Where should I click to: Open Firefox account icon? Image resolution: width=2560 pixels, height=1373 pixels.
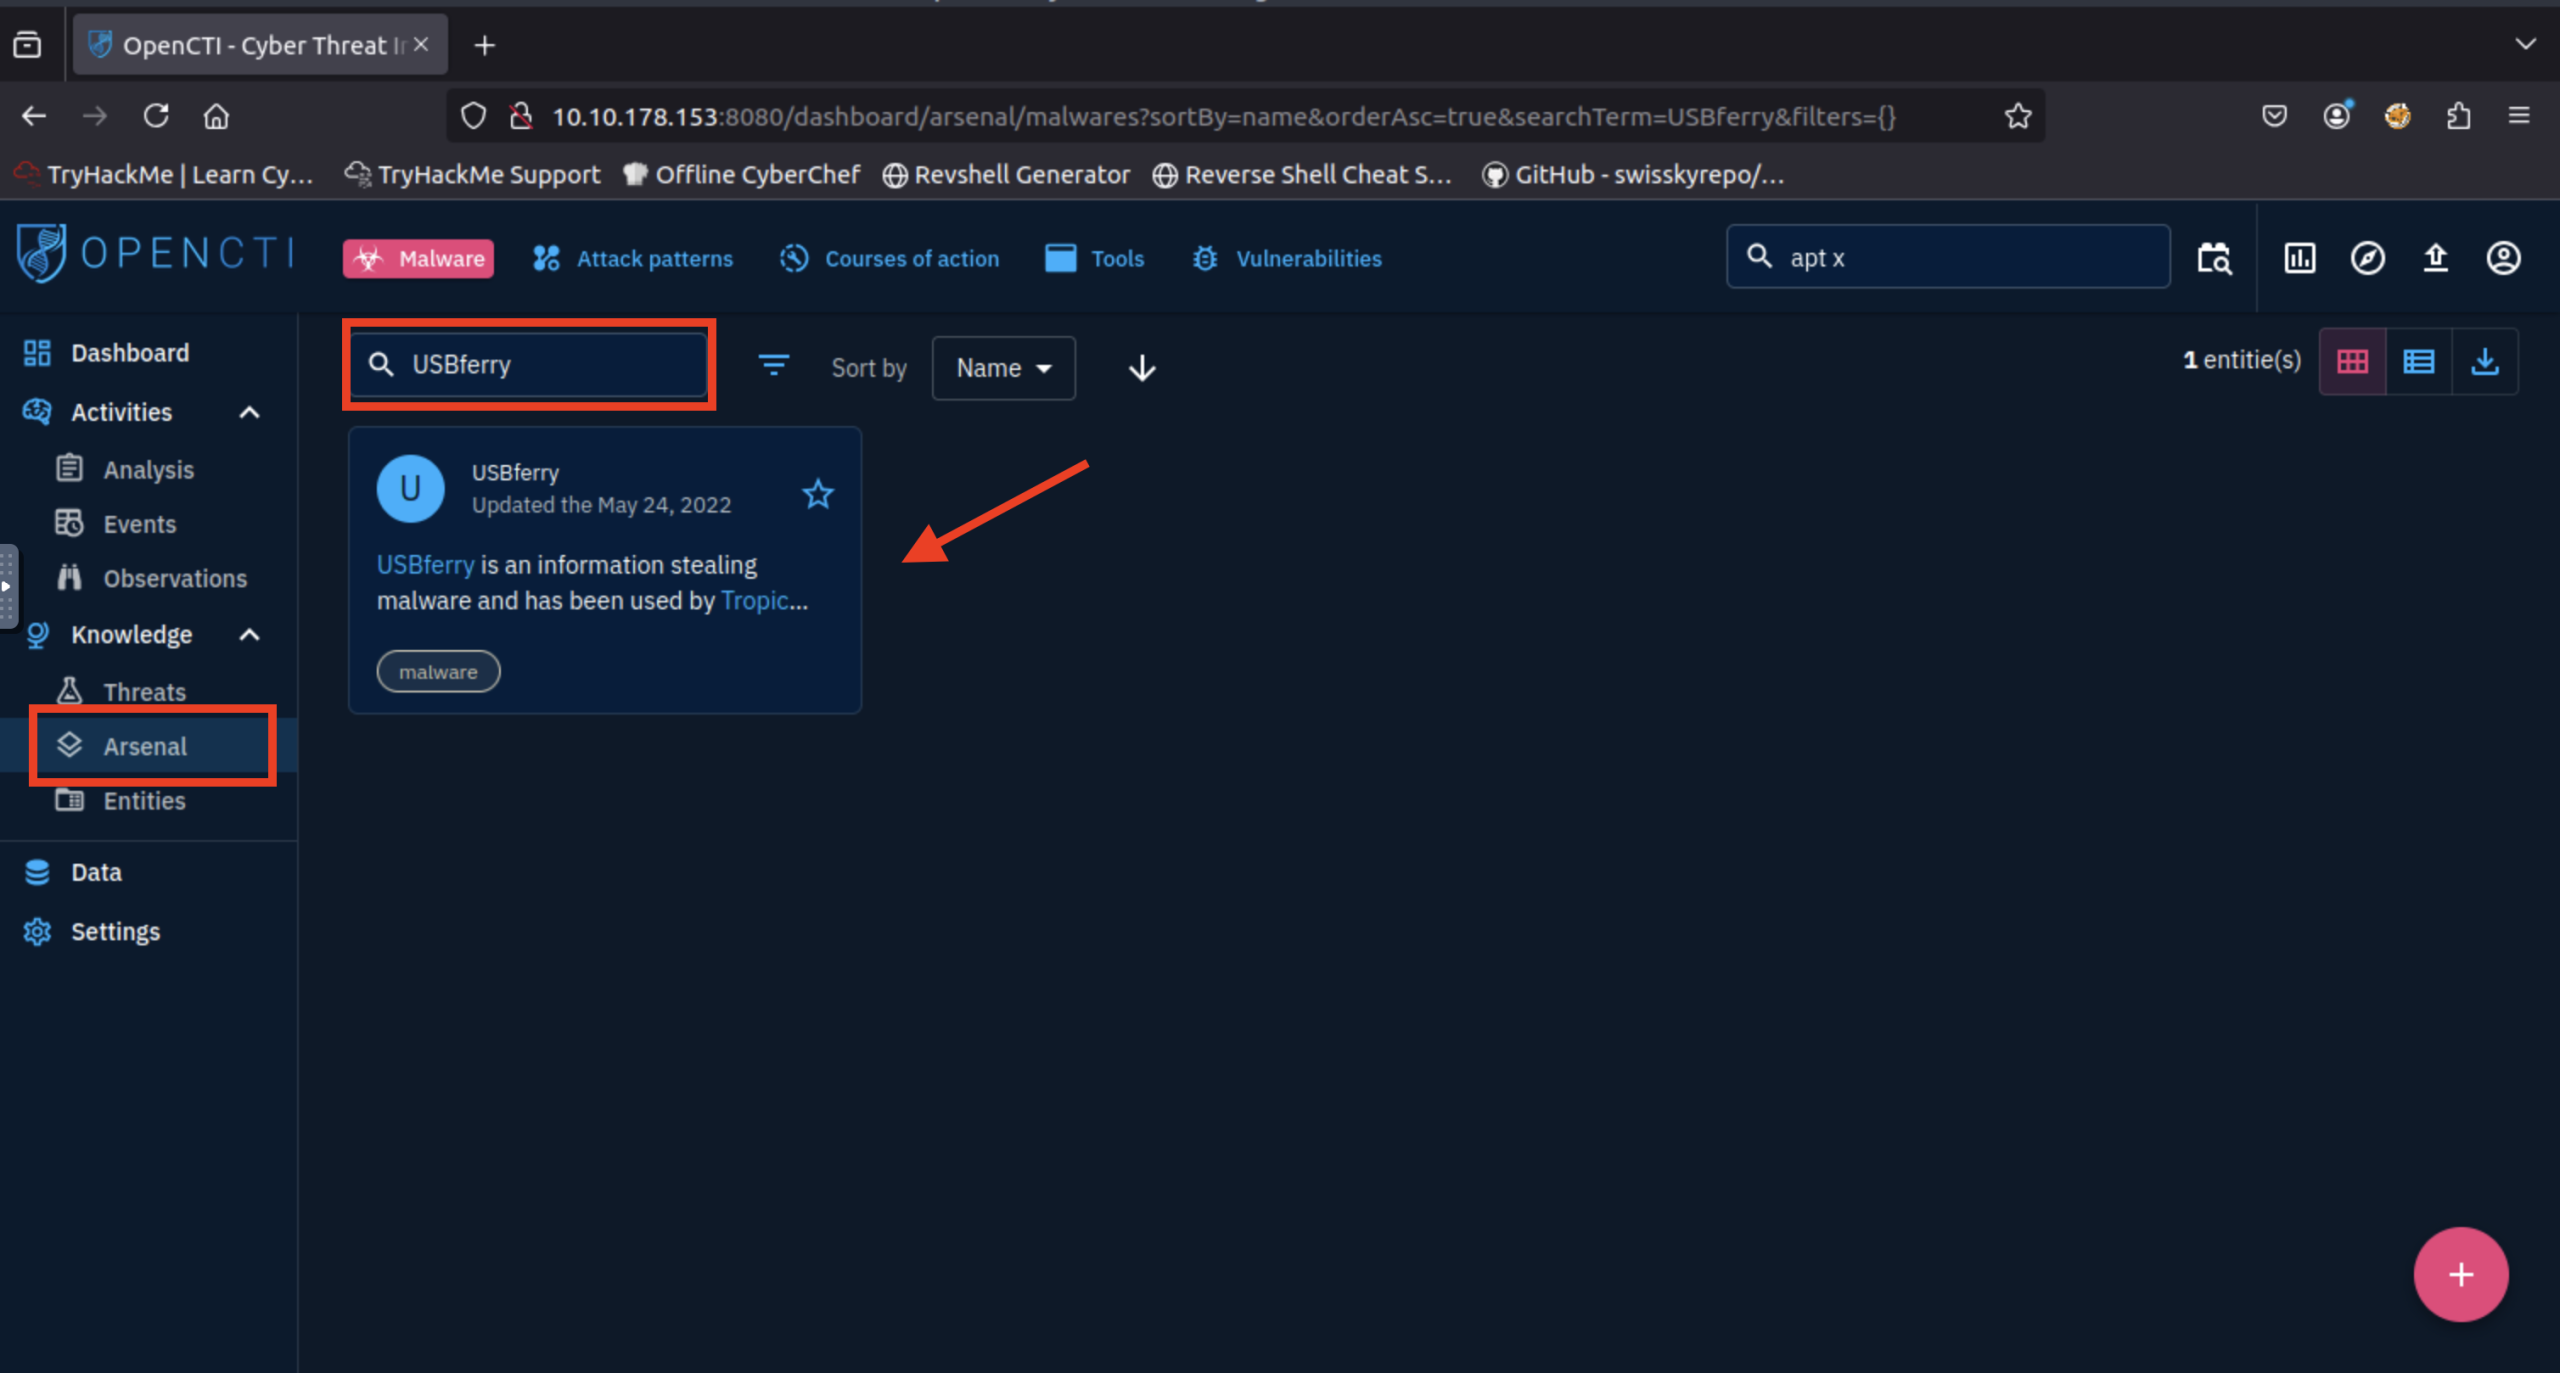pos(2337,116)
